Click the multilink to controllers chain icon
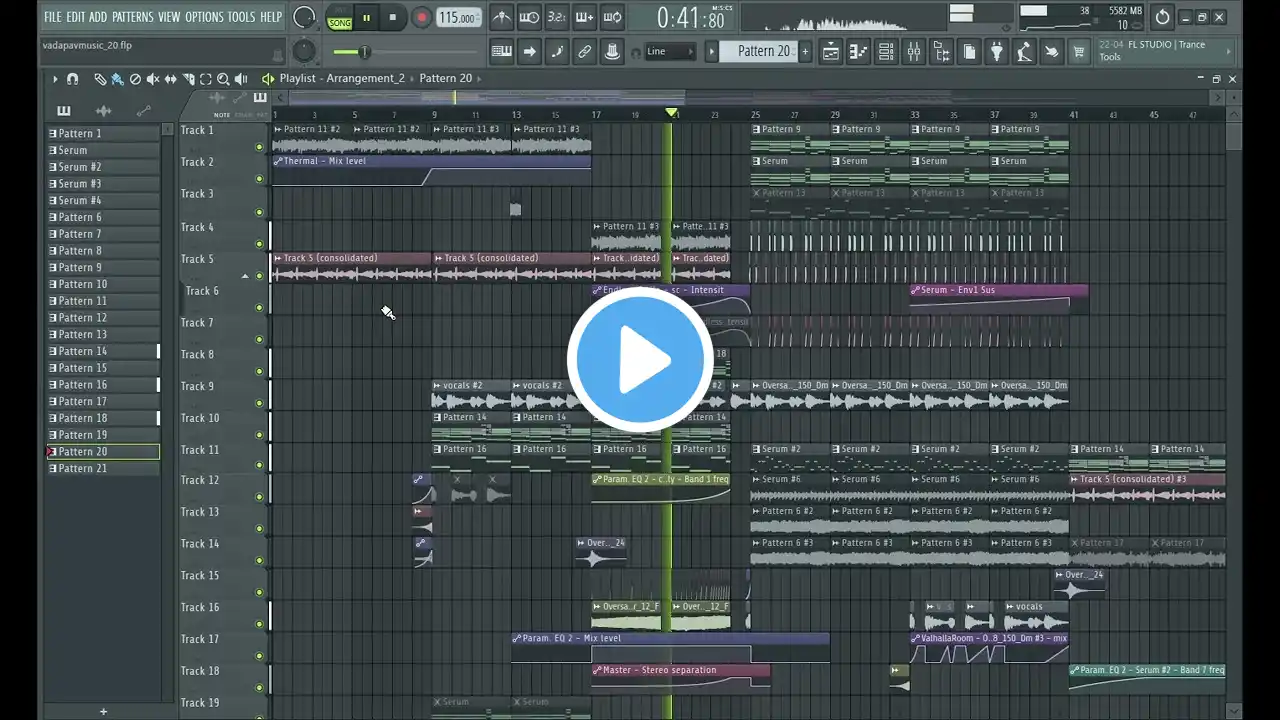 pos(585,52)
